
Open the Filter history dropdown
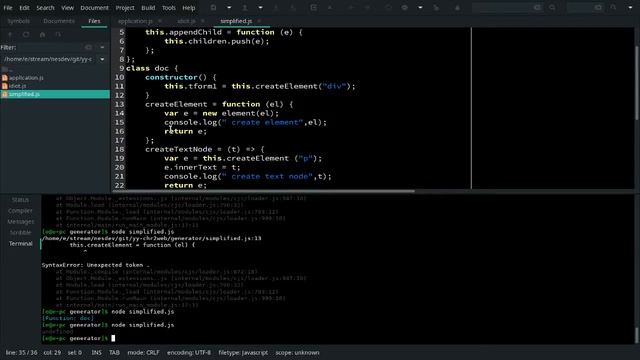[x=102, y=47]
